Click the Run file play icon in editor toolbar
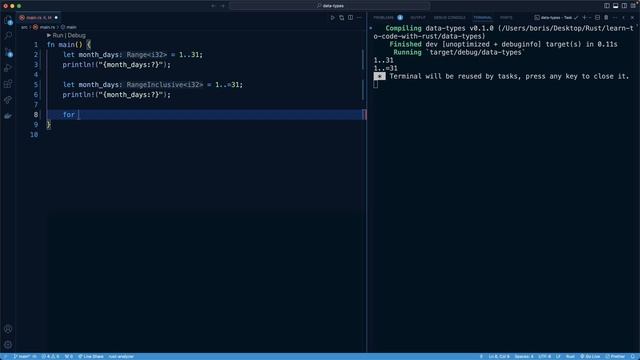The image size is (640, 360). [333, 18]
